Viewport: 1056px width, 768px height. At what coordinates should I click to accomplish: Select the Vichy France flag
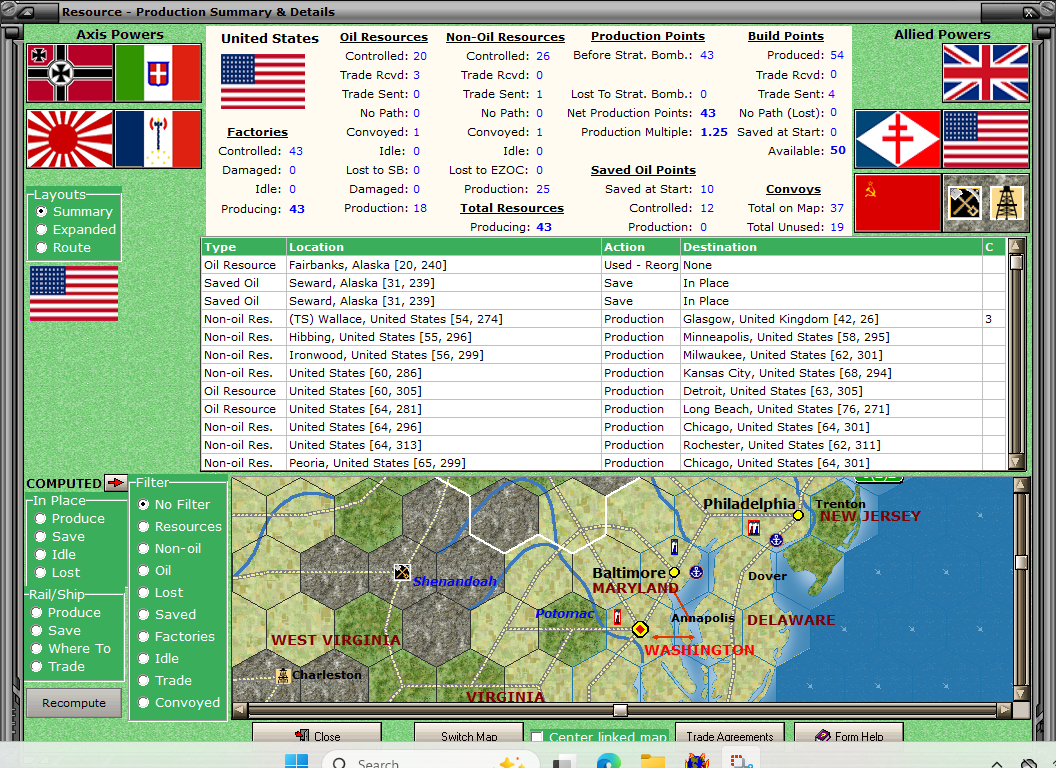pos(158,139)
